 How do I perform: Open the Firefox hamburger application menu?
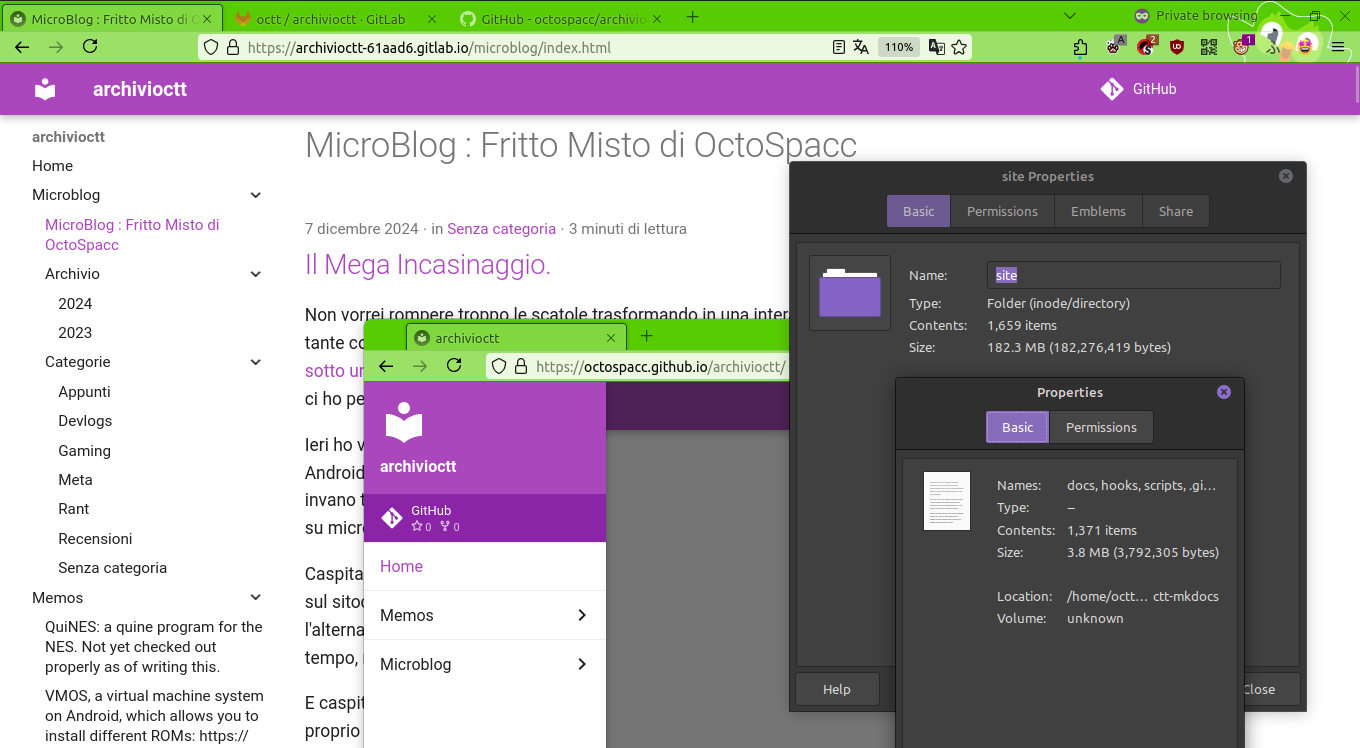coord(1337,46)
